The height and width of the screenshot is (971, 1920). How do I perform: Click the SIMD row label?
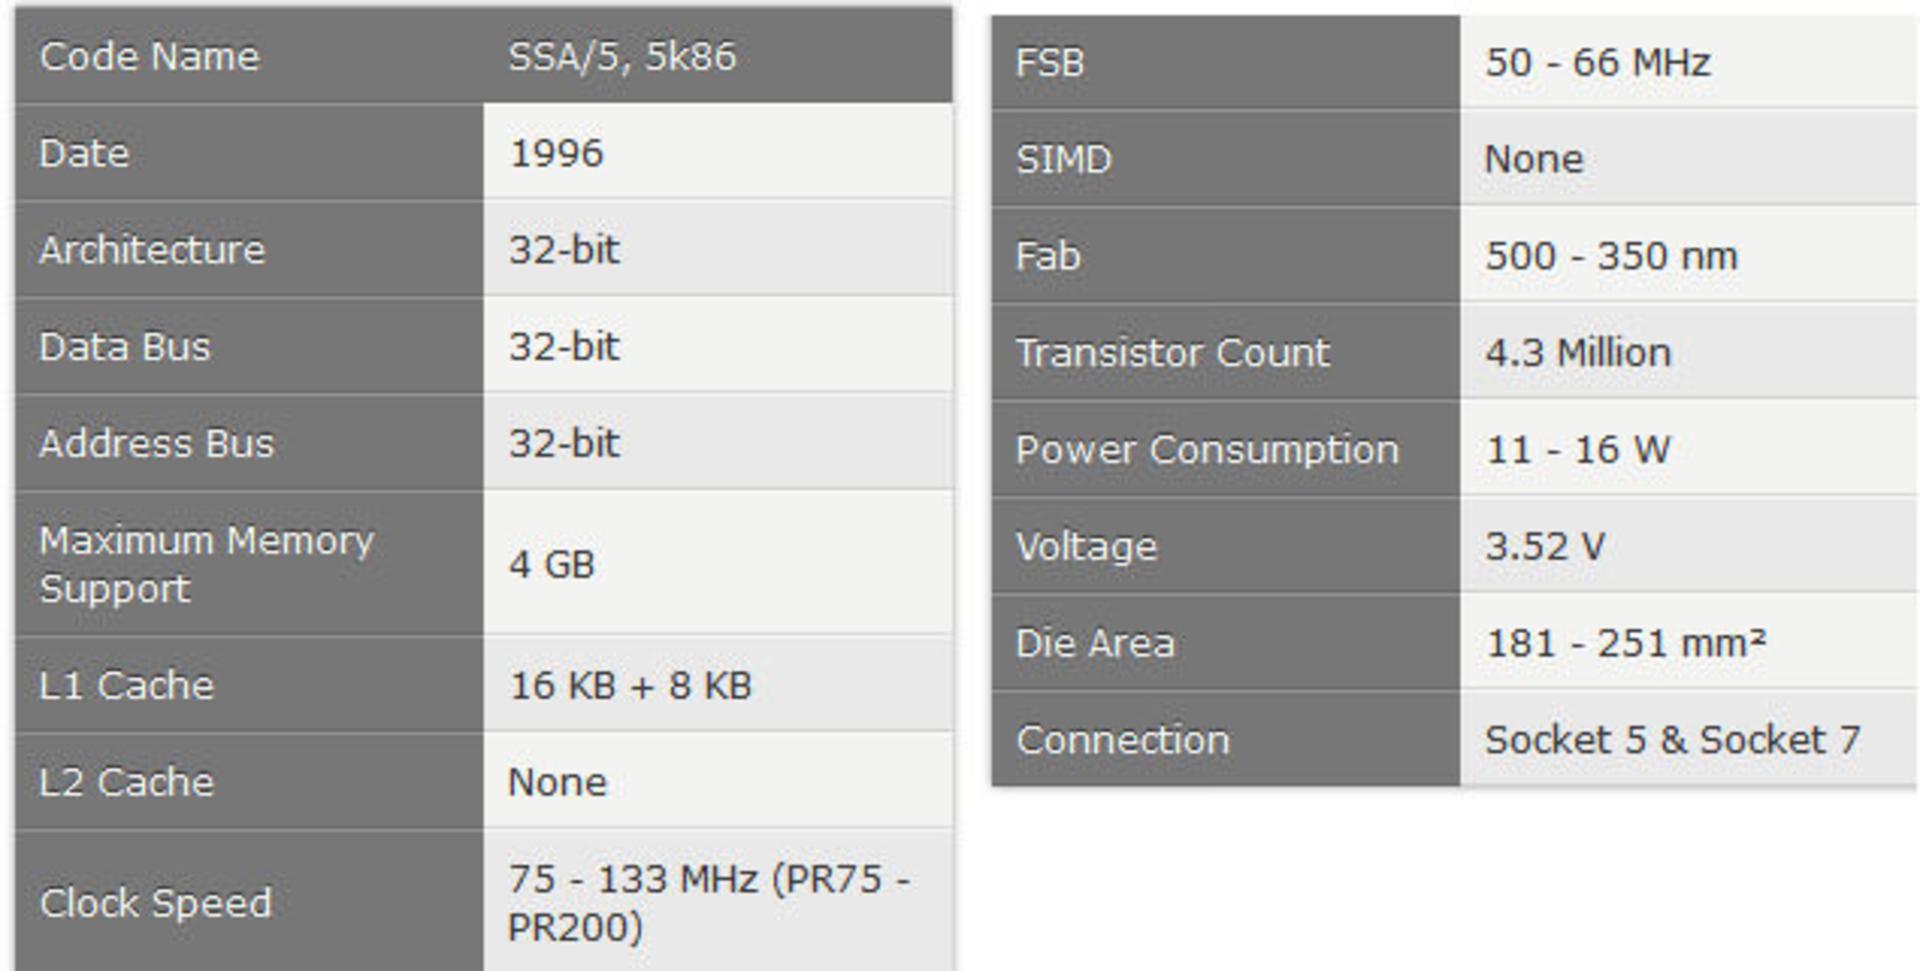(1226, 159)
